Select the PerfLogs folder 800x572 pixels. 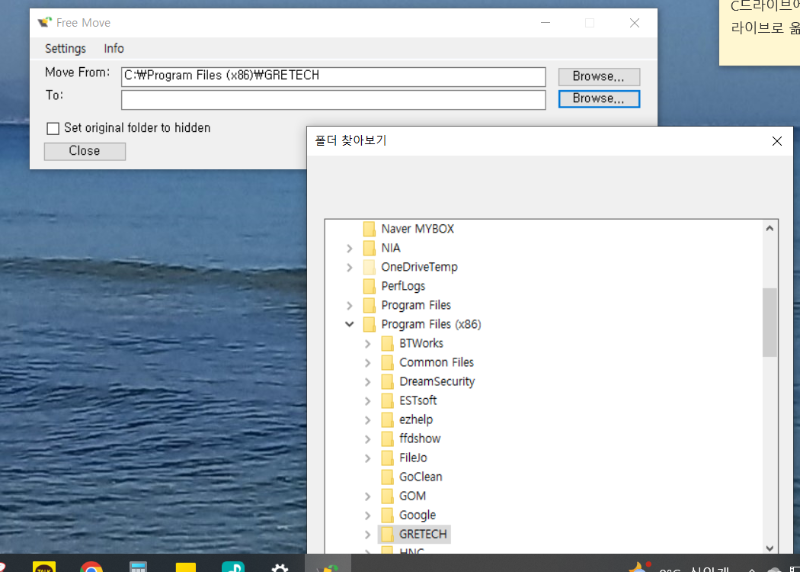coord(403,286)
